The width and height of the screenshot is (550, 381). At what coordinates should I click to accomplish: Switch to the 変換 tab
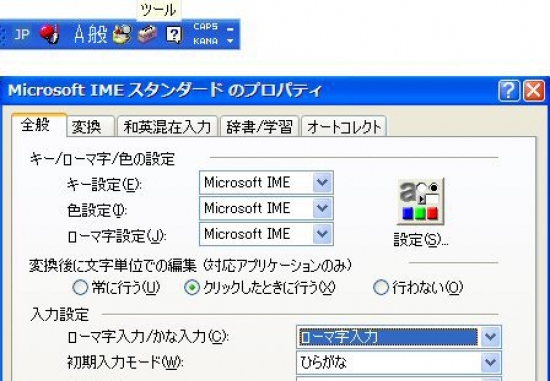click(x=90, y=126)
